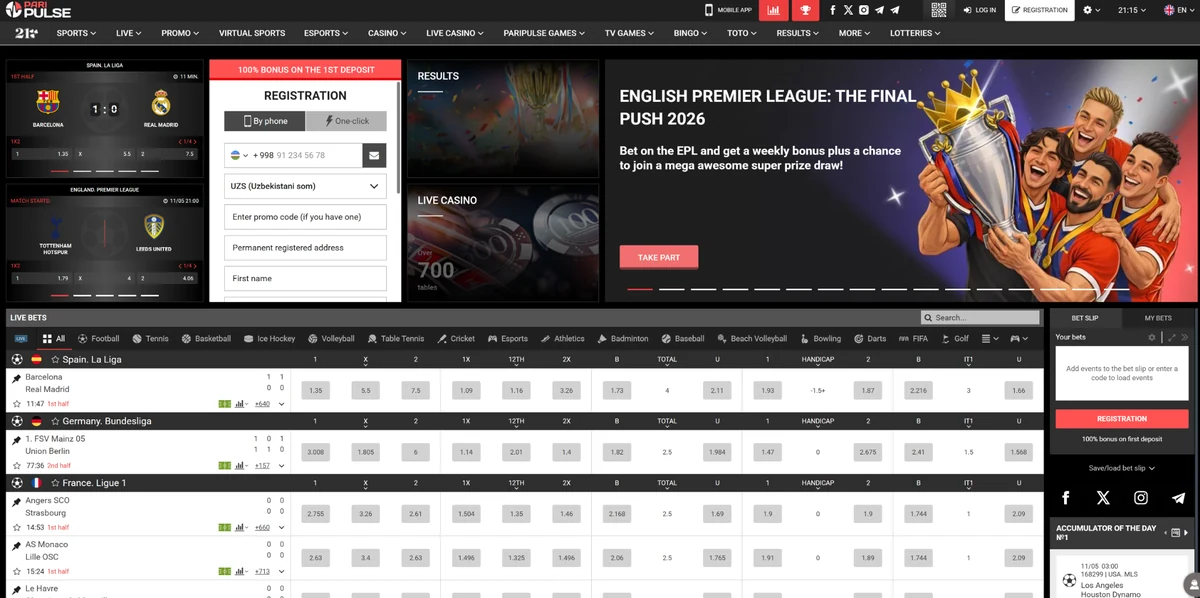Open the Live Casino promo tile
Viewport: 1200px width, 598px height.
pyautogui.click(x=503, y=243)
